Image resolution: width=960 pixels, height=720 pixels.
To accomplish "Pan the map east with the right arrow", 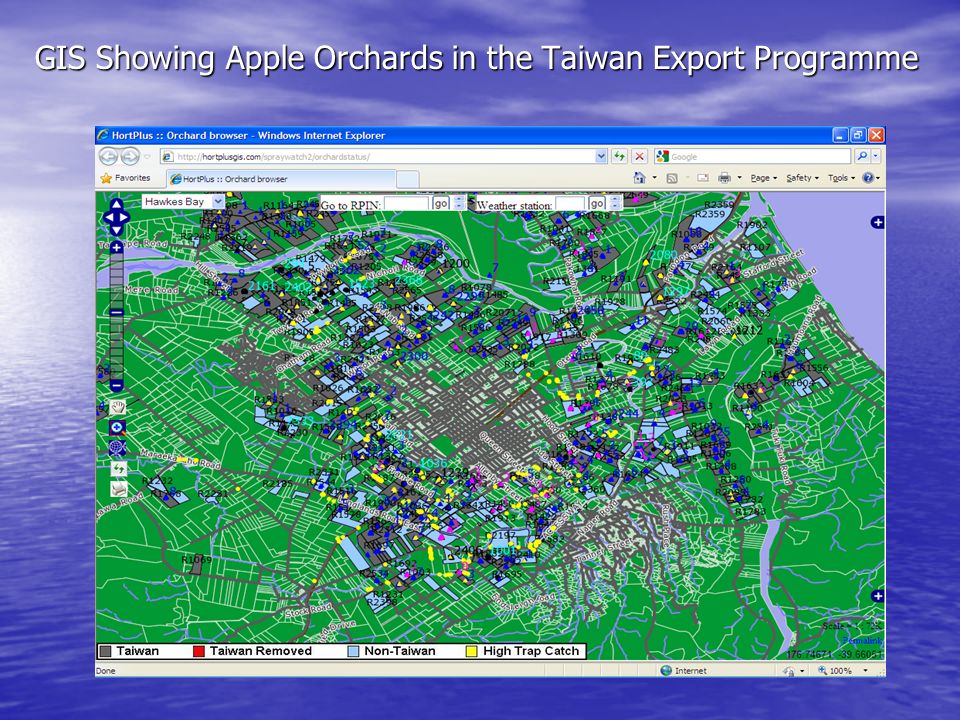I will tap(124, 217).
